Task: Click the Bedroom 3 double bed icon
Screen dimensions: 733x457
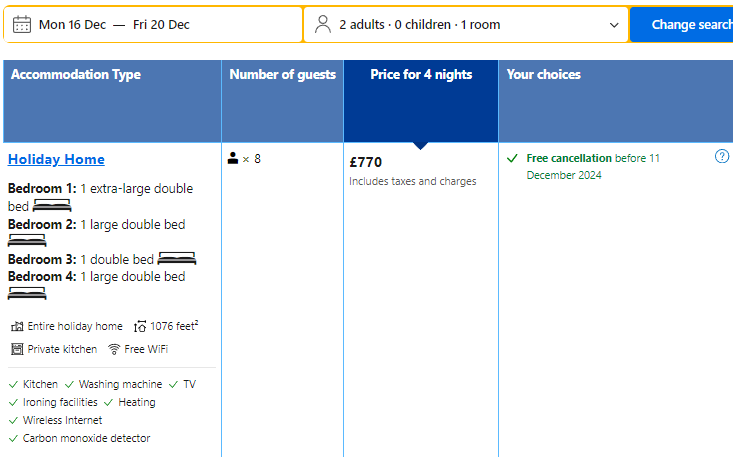Action: point(177,259)
